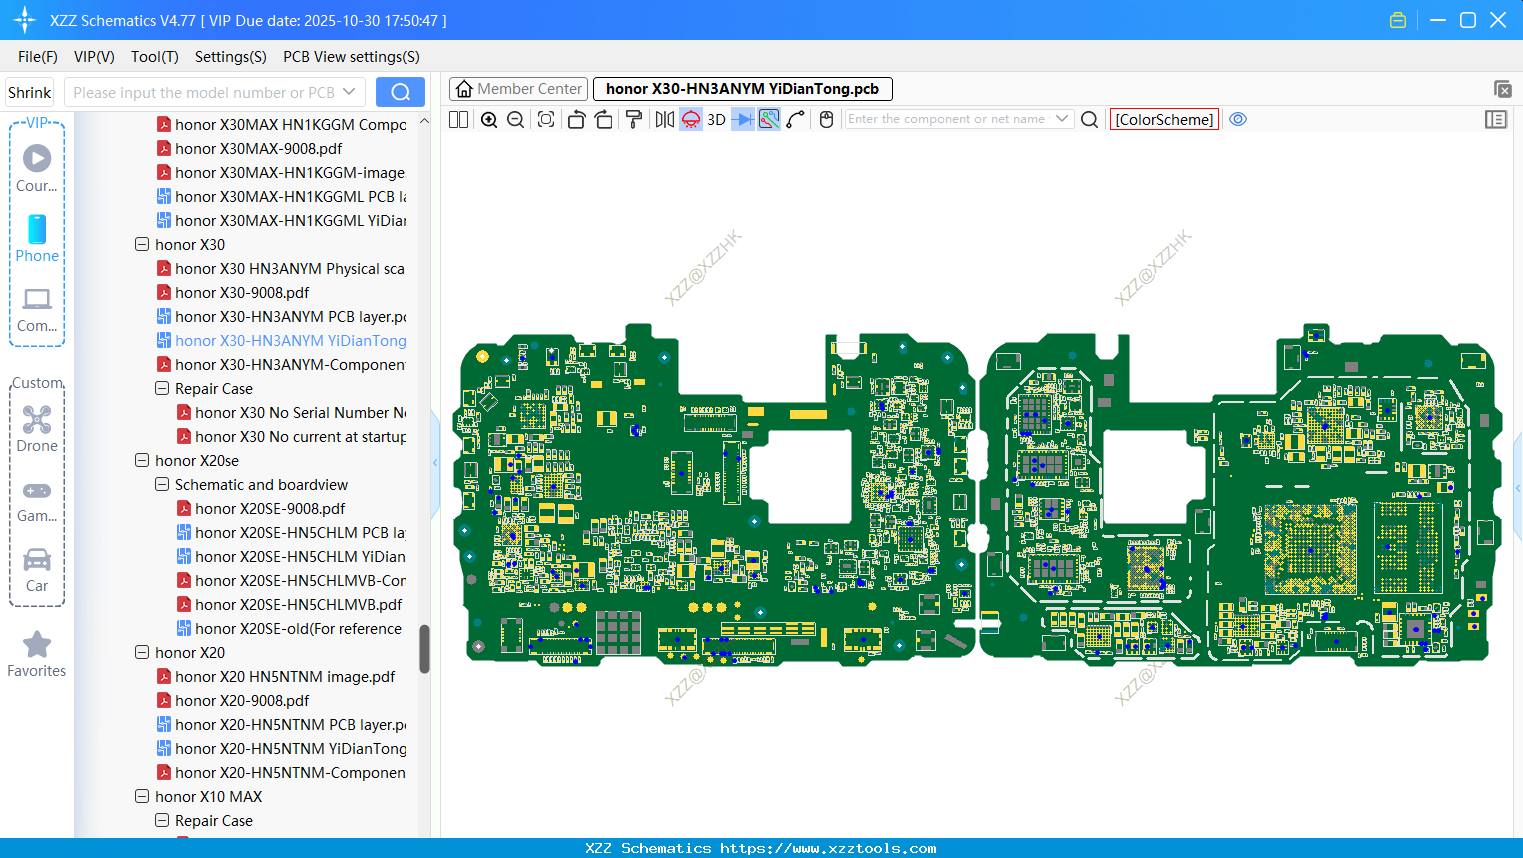Viewport: 1523px width, 858px height.
Task: Open the File(F) menu
Action: (38, 57)
